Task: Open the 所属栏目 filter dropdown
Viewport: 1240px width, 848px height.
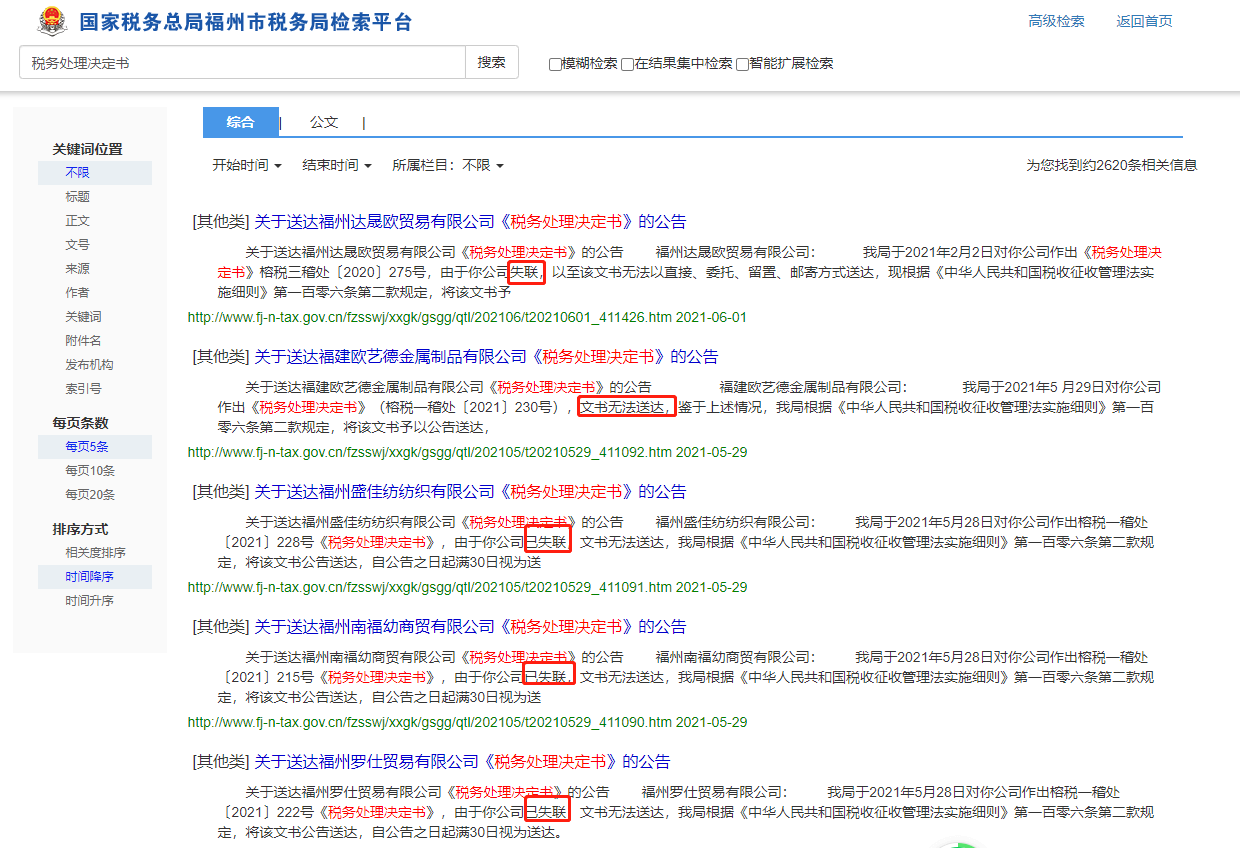Action: coord(447,165)
